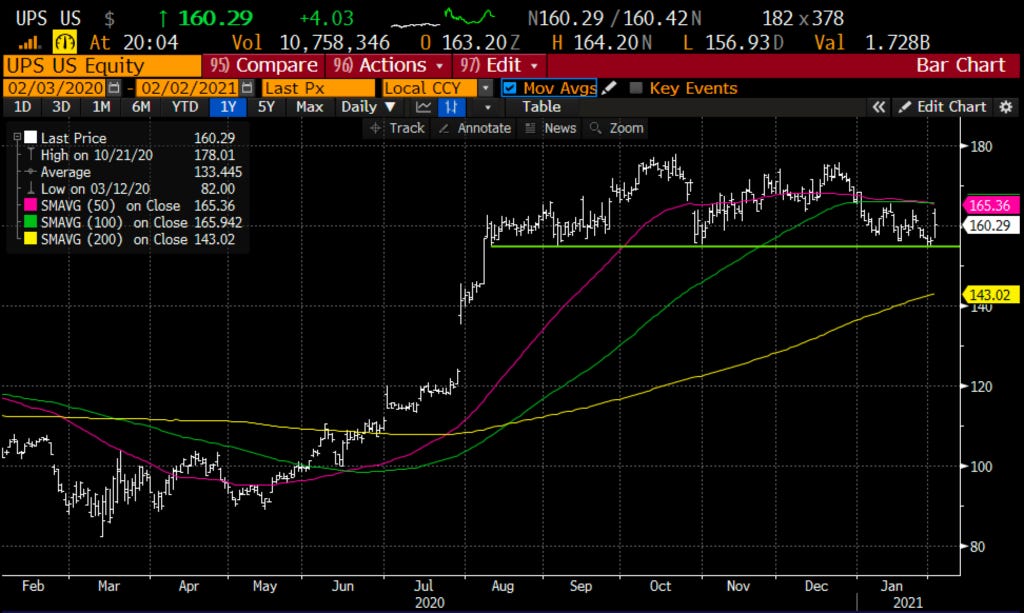Viewport: 1024px width, 613px height.
Task: Activate the Zoom magnifier tool
Action: pos(616,128)
